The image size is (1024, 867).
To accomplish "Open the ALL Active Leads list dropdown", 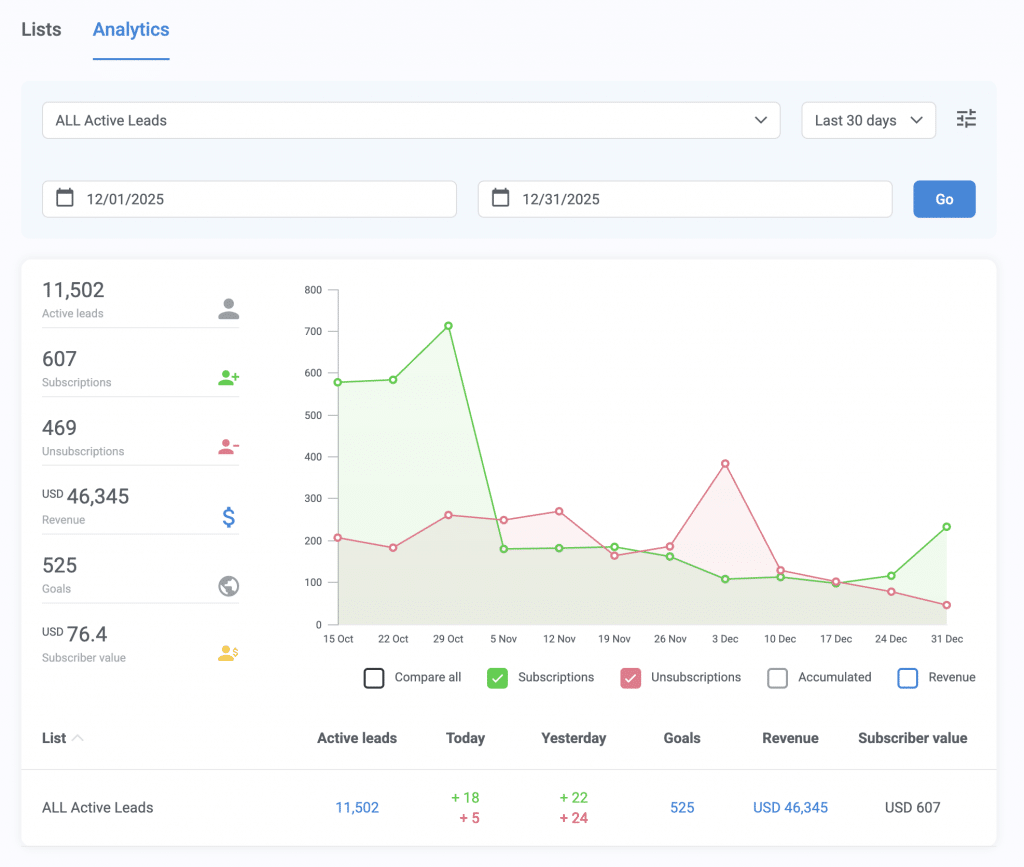I will [x=410, y=120].
